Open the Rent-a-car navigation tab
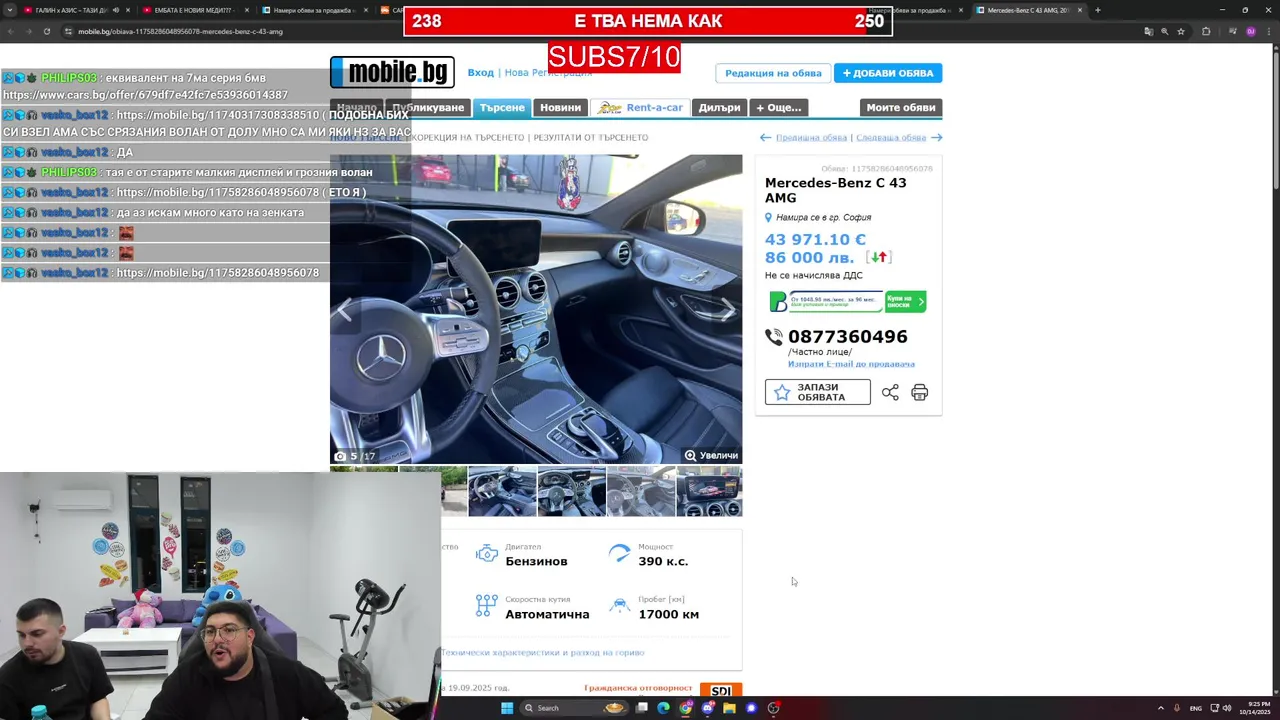Viewport: 1280px width, 720px height. point(639,107)
